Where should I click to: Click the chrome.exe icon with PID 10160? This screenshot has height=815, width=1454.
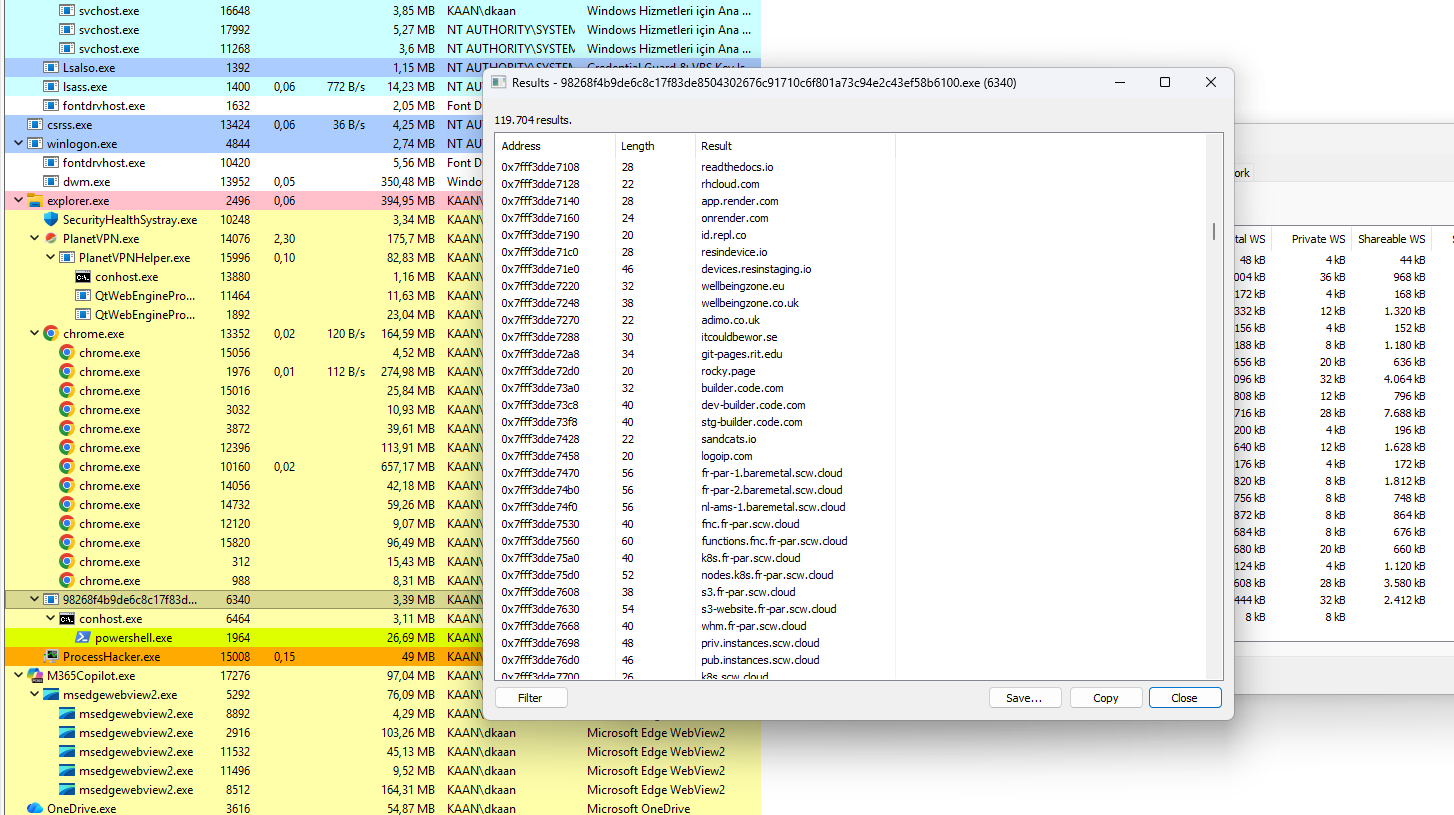[x=67, y=466]
